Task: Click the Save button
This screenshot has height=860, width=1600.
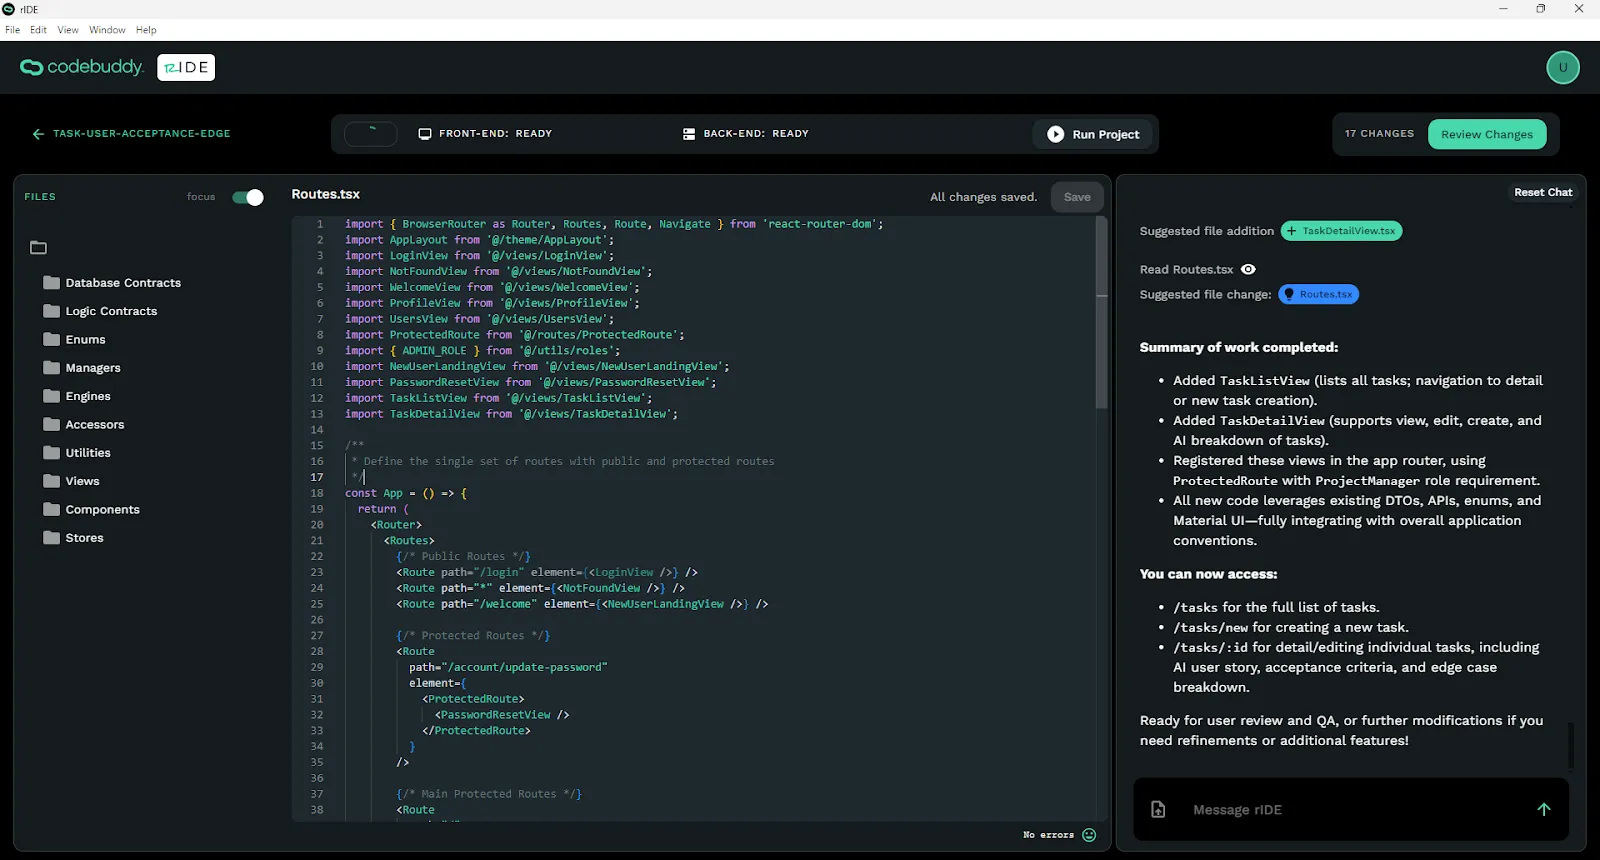Action: pyautogui.click(x=1077, y=197)
